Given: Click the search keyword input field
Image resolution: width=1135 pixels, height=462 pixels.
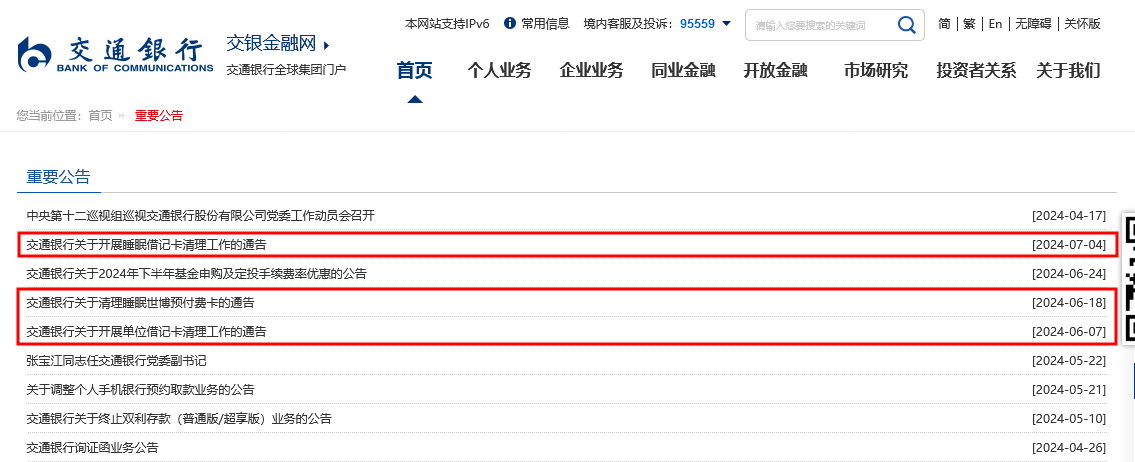Looking at the screenshot, I should [820, 25].
